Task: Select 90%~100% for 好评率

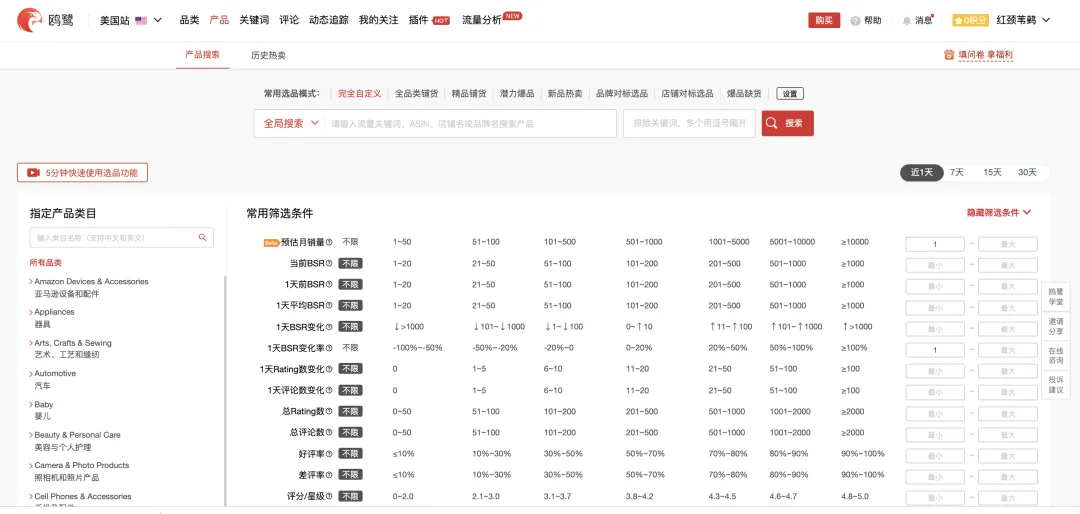Action: (862, 454)
